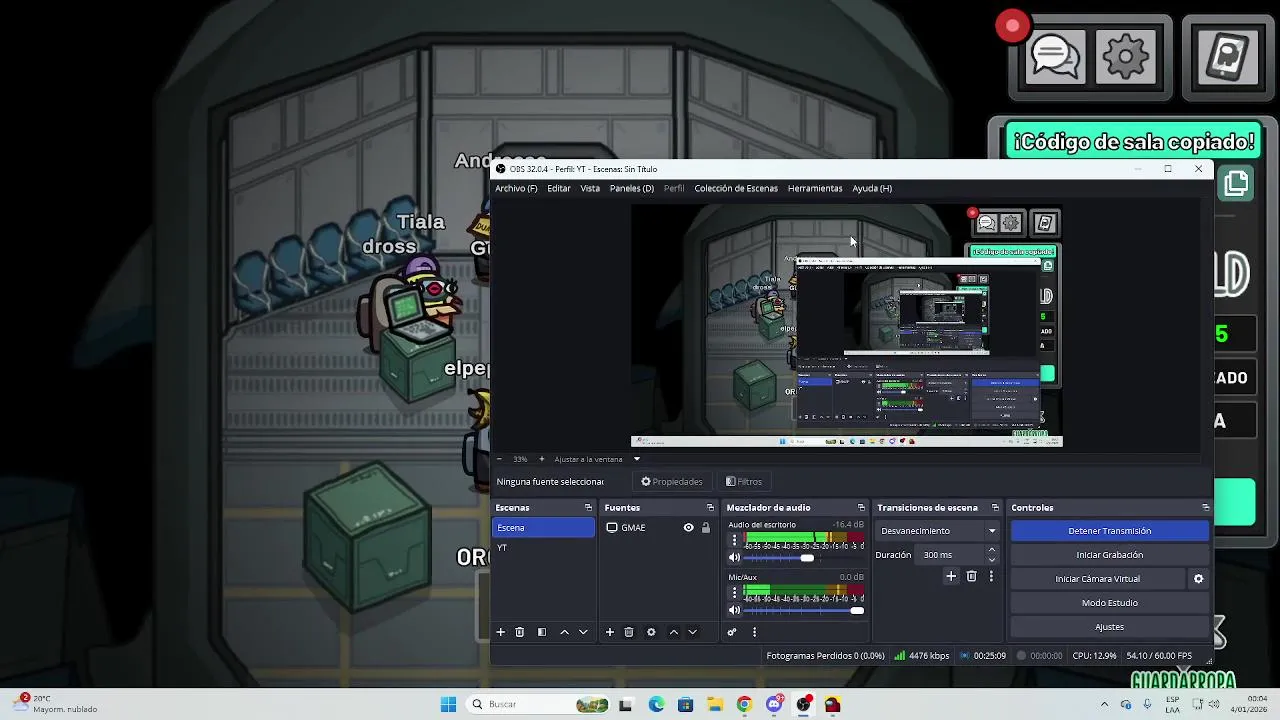
Task: Mute Mic/Aux speaker icon
Action: 734,610
